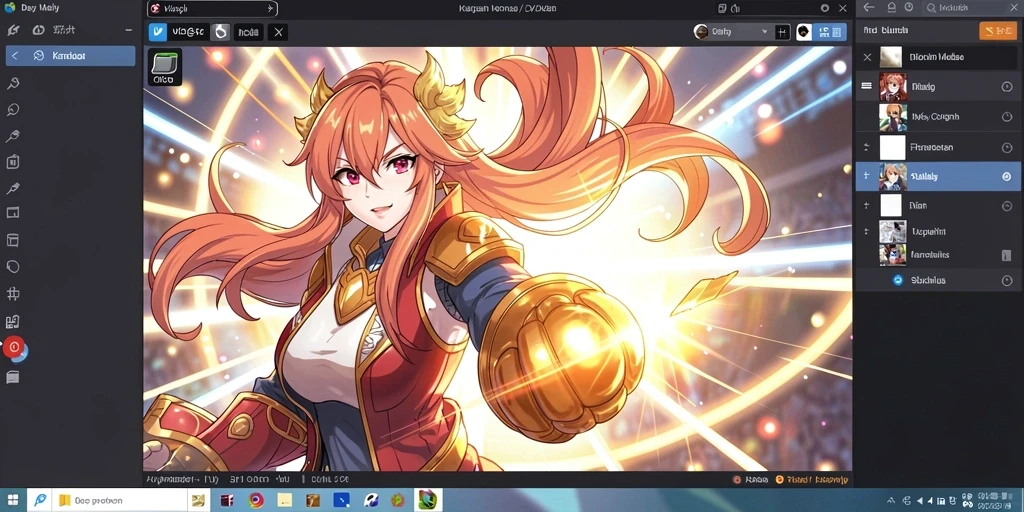Click the blue grid view icon above canvas
The height and width of the screenshot is (512, 1024).
[831, 32]
